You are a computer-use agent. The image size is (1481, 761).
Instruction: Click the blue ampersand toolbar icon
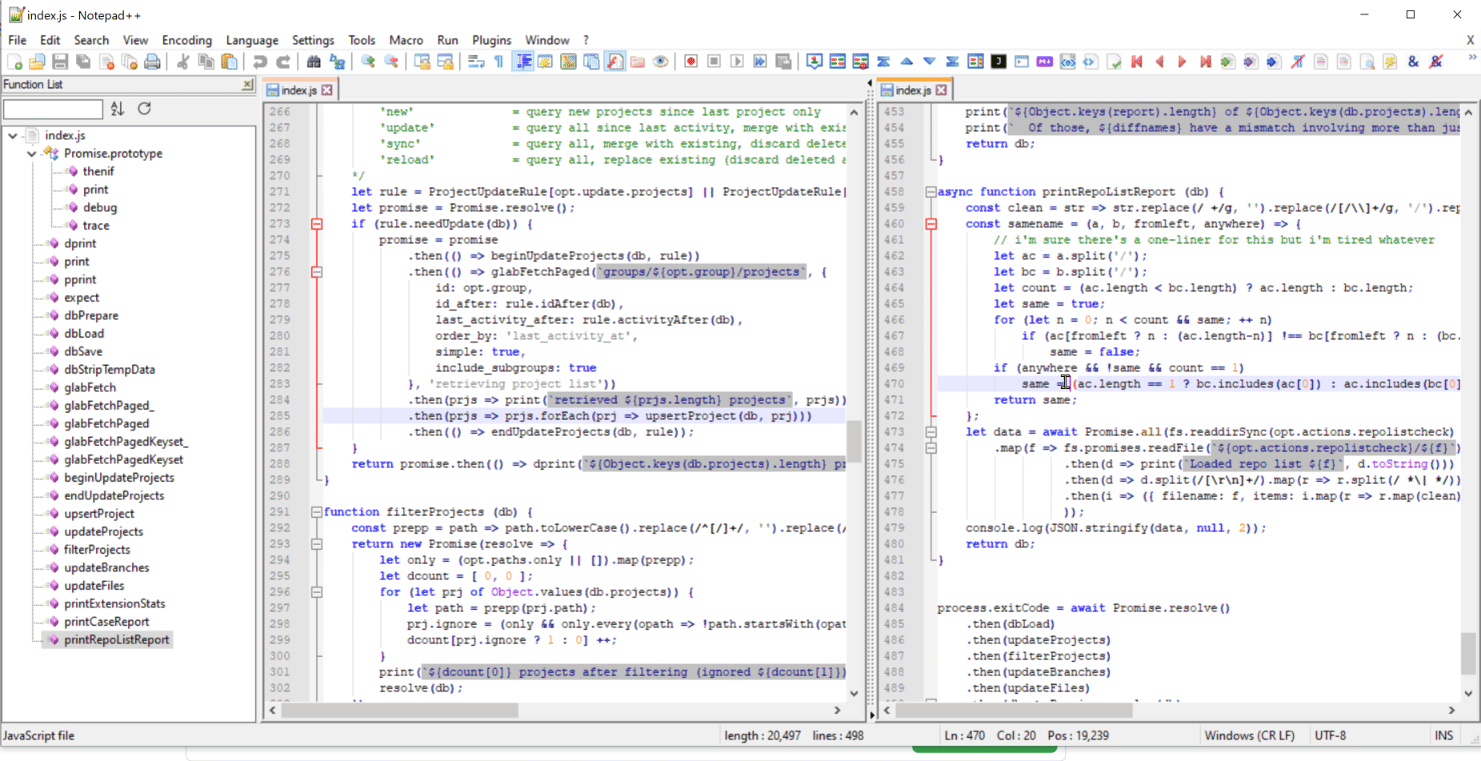[1413, 62]
